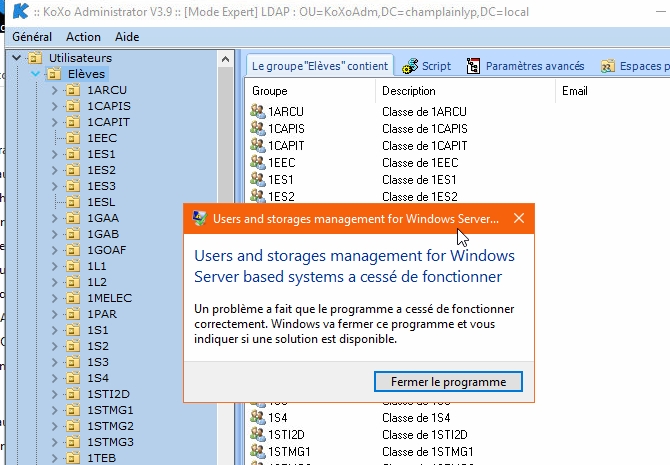Click the 1CAPIS group users icon
This screenshot has width=670, height=465.
[x=258, y=128]
